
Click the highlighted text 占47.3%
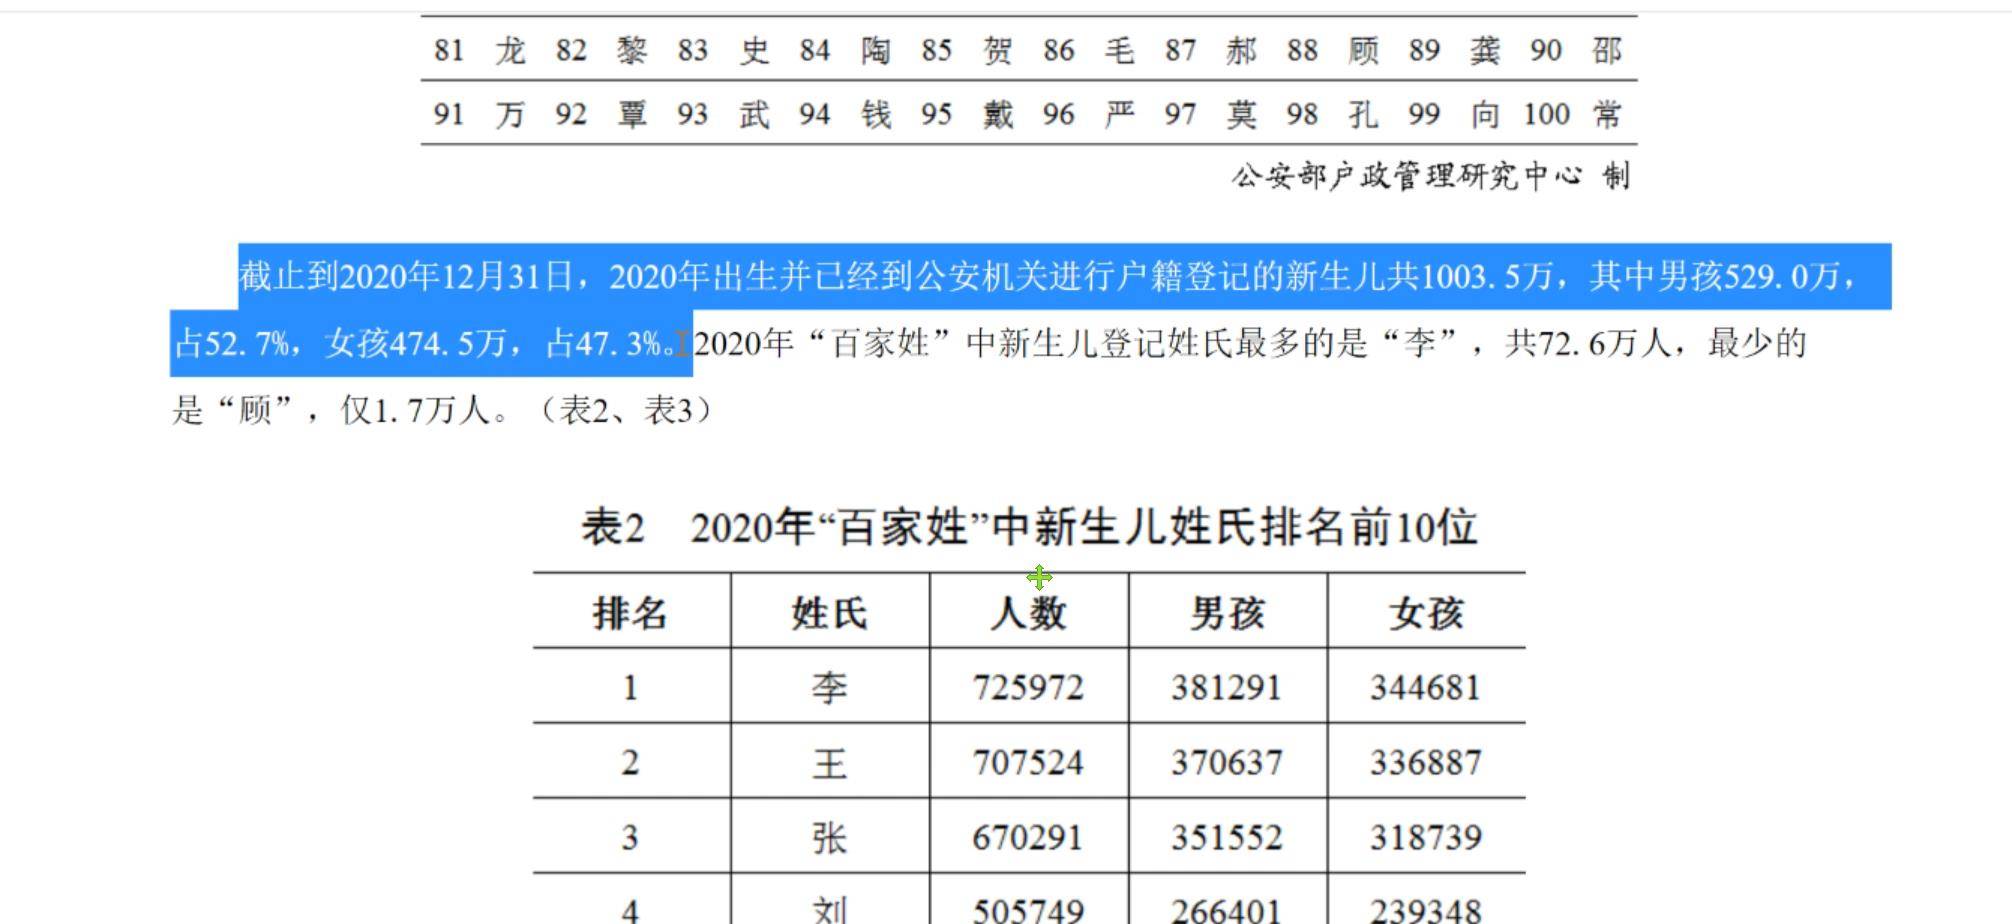pyautogui.click(x=604, y=344)
